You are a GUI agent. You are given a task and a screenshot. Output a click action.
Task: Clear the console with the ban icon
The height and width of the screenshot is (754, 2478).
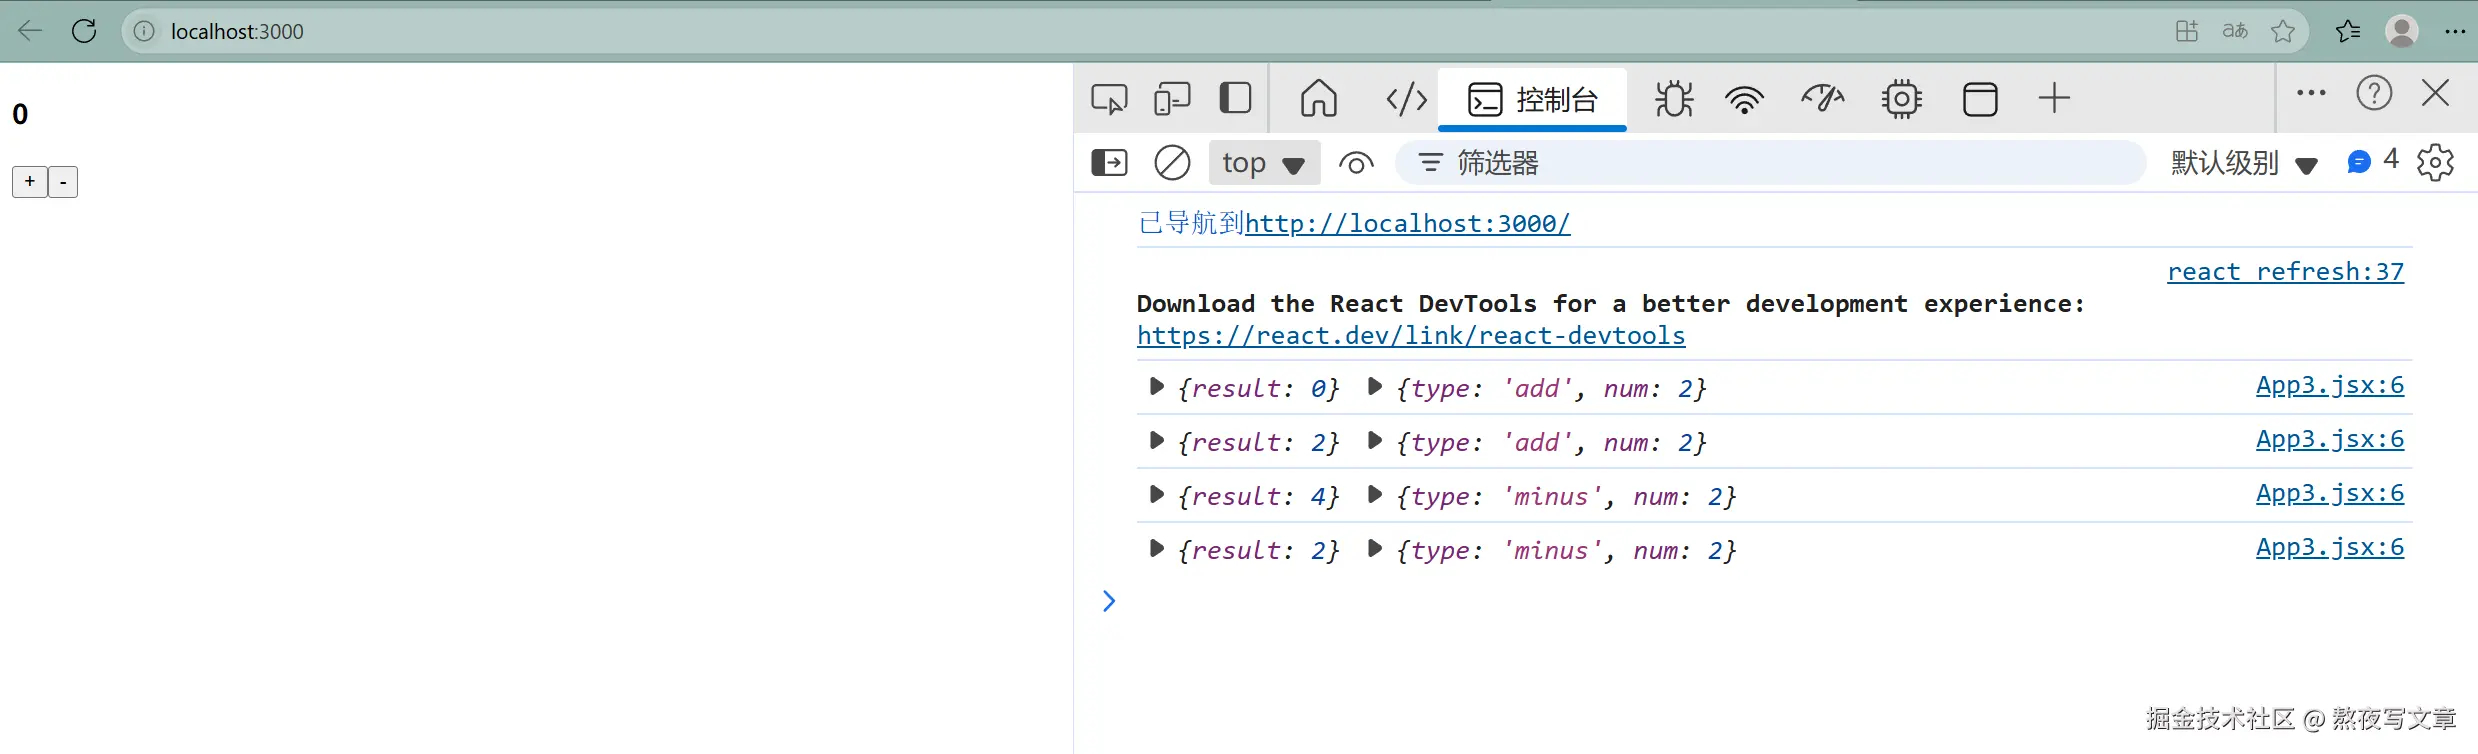tap(1172, 162)
